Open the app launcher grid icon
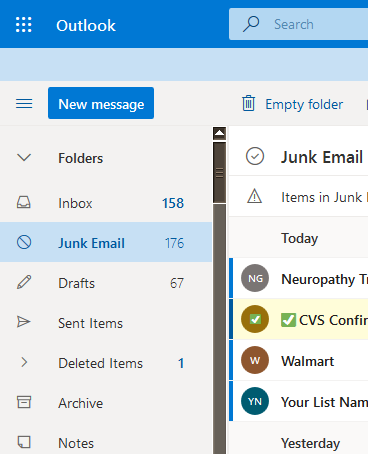The image size is (368, 454). (24, 25)
